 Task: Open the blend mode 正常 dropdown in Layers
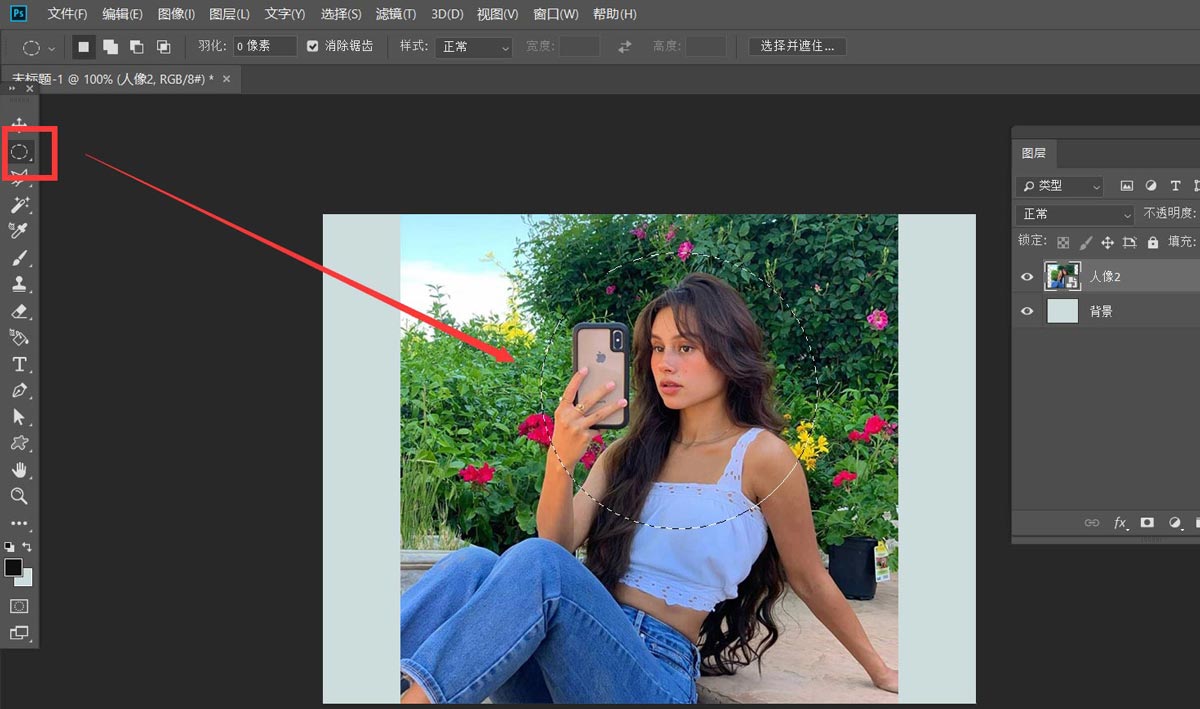(1075, 214)
